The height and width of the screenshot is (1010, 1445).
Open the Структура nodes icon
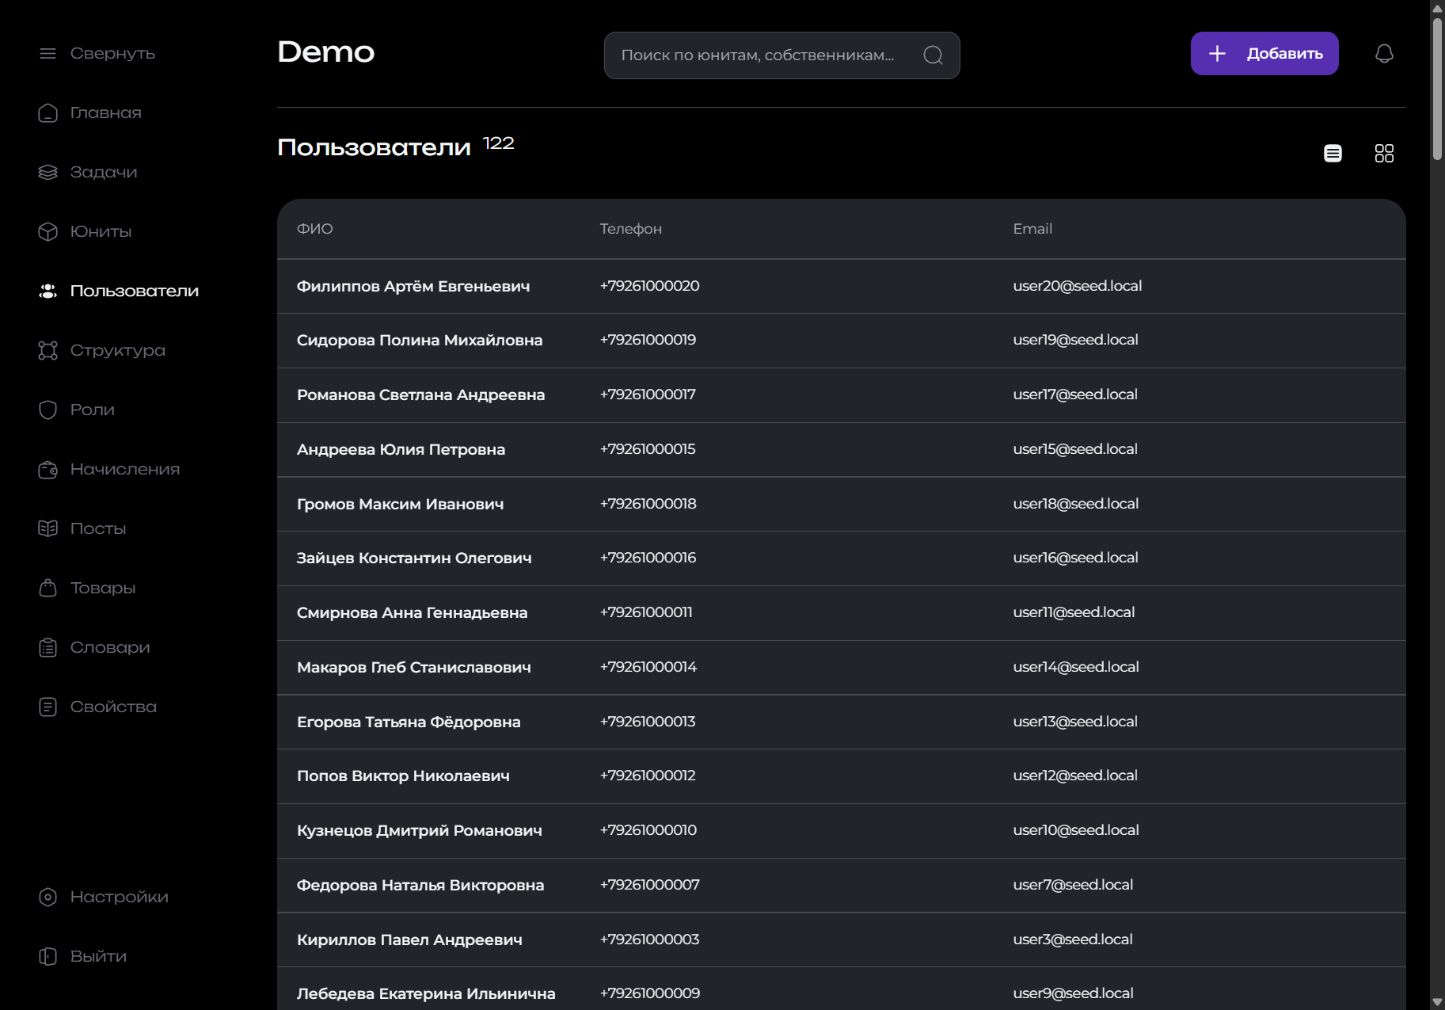click(x=47, y=351)
